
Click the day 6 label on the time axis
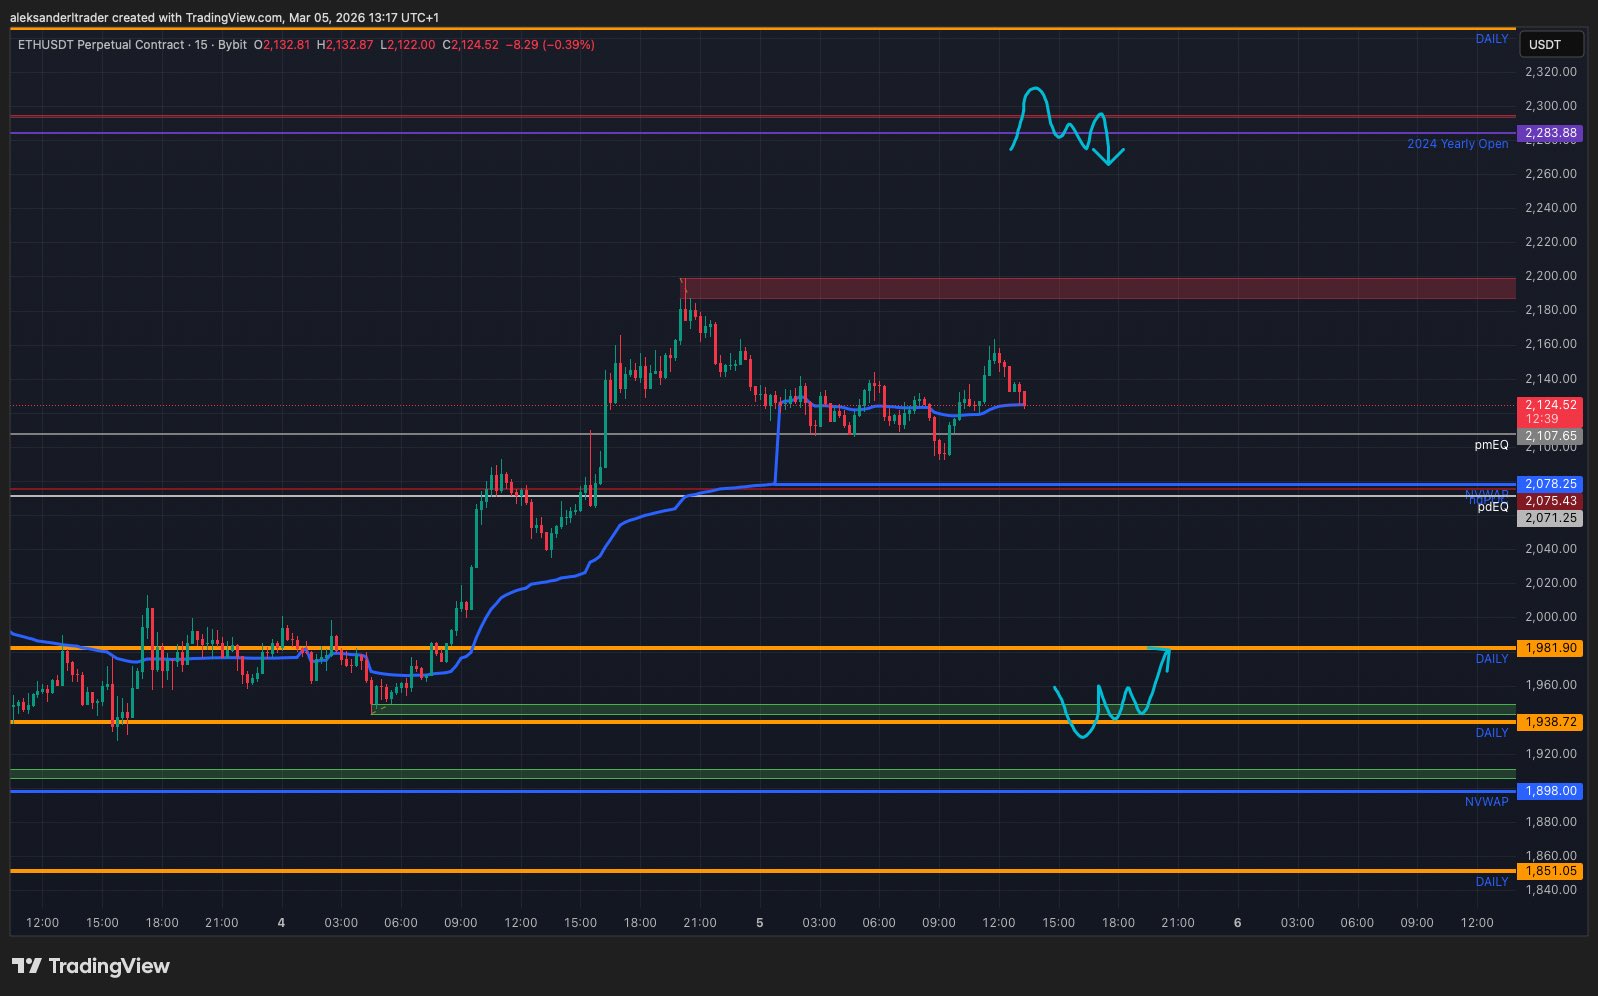click(x=1238, y=923)
